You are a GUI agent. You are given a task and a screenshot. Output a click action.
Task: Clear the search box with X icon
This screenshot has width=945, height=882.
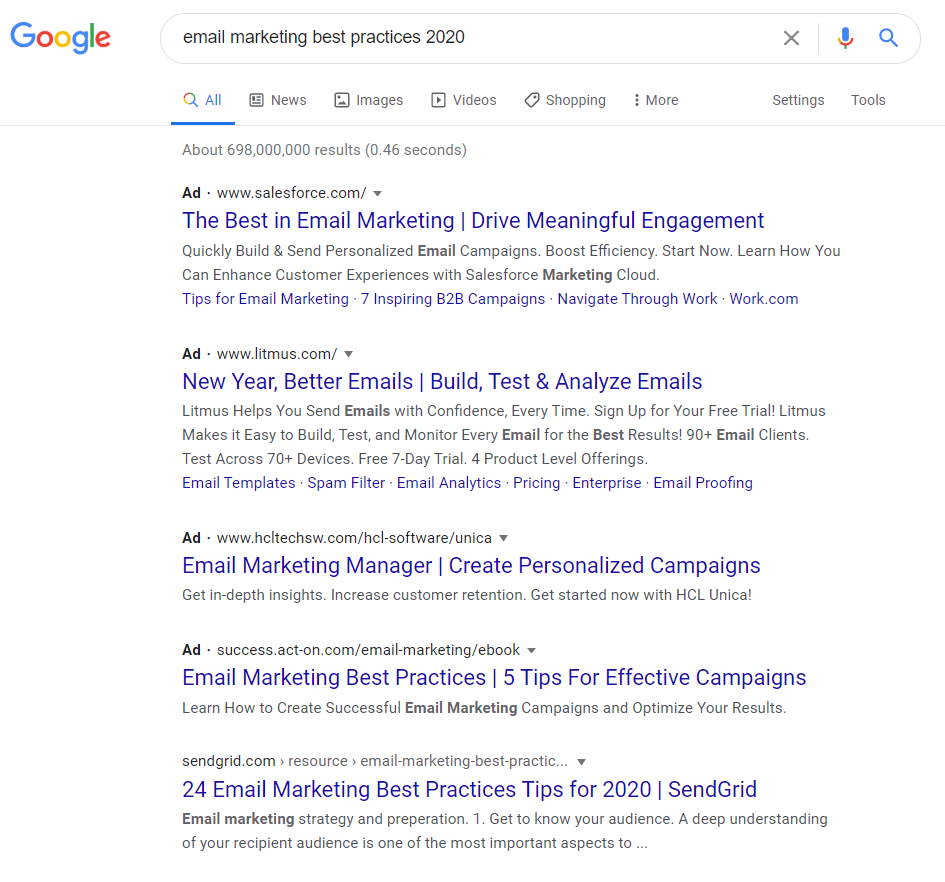click(x=791, y=38)
